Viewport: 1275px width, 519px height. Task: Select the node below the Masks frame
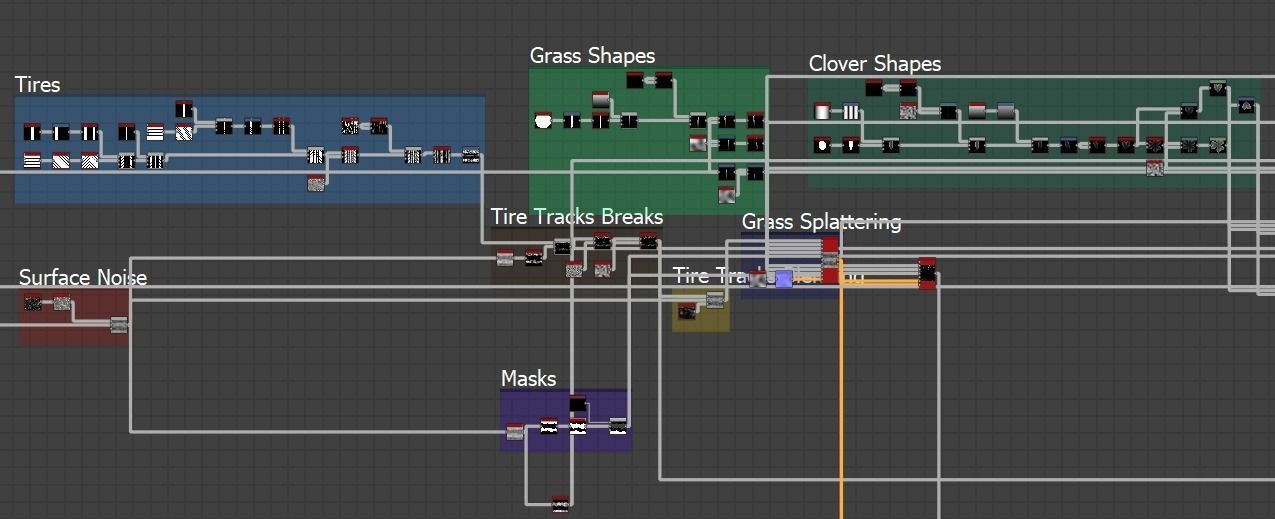tap(561, 503)
